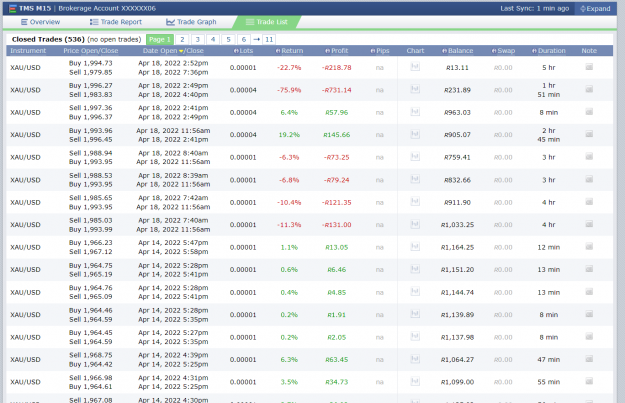Screen dimensions: 625x403
Task: Open chart icon for R57.96 trade
Action: tap(415, 112)
